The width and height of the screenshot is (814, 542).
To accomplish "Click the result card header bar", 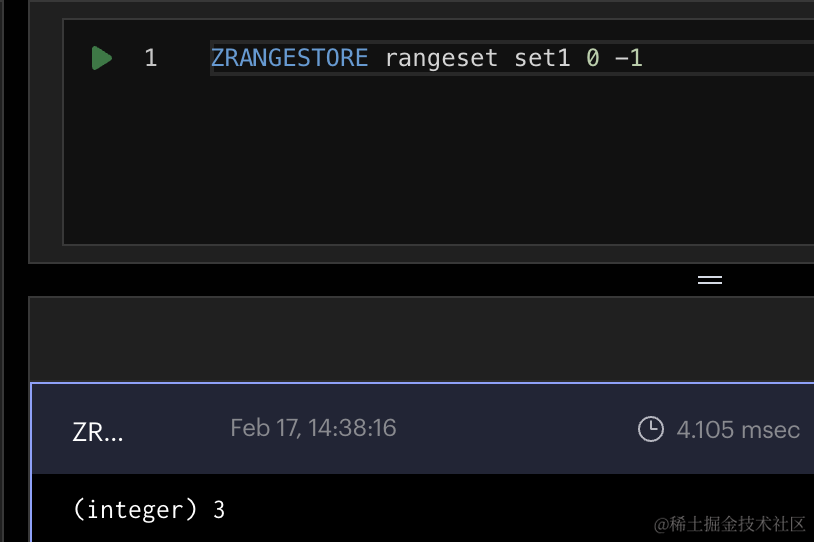I will pyautogui.click(x=500, y=430).
